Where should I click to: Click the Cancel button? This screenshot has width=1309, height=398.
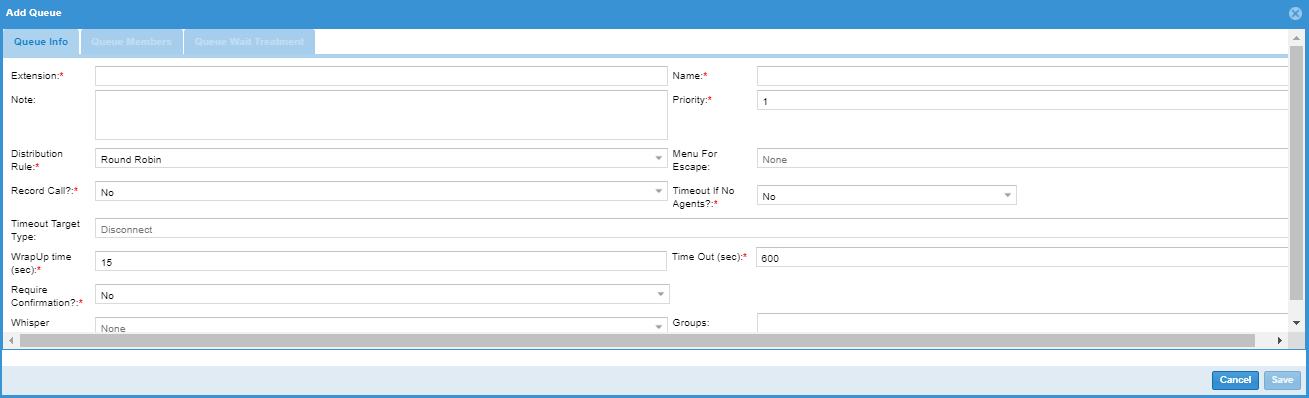pos(1235,380)
